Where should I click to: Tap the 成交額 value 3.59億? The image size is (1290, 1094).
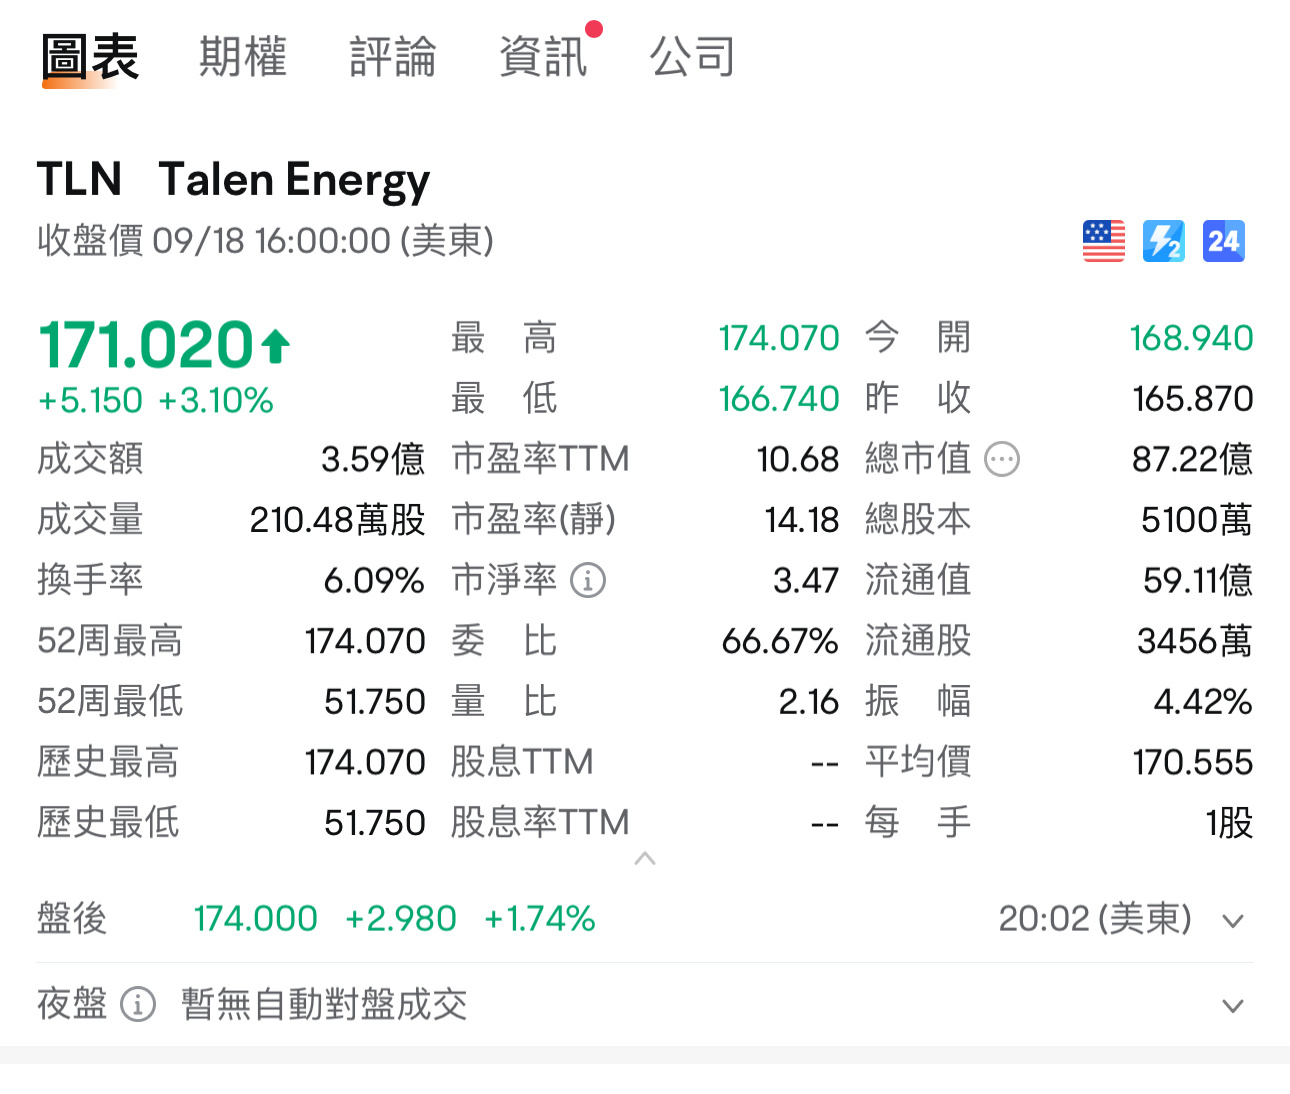pos(373,459)
